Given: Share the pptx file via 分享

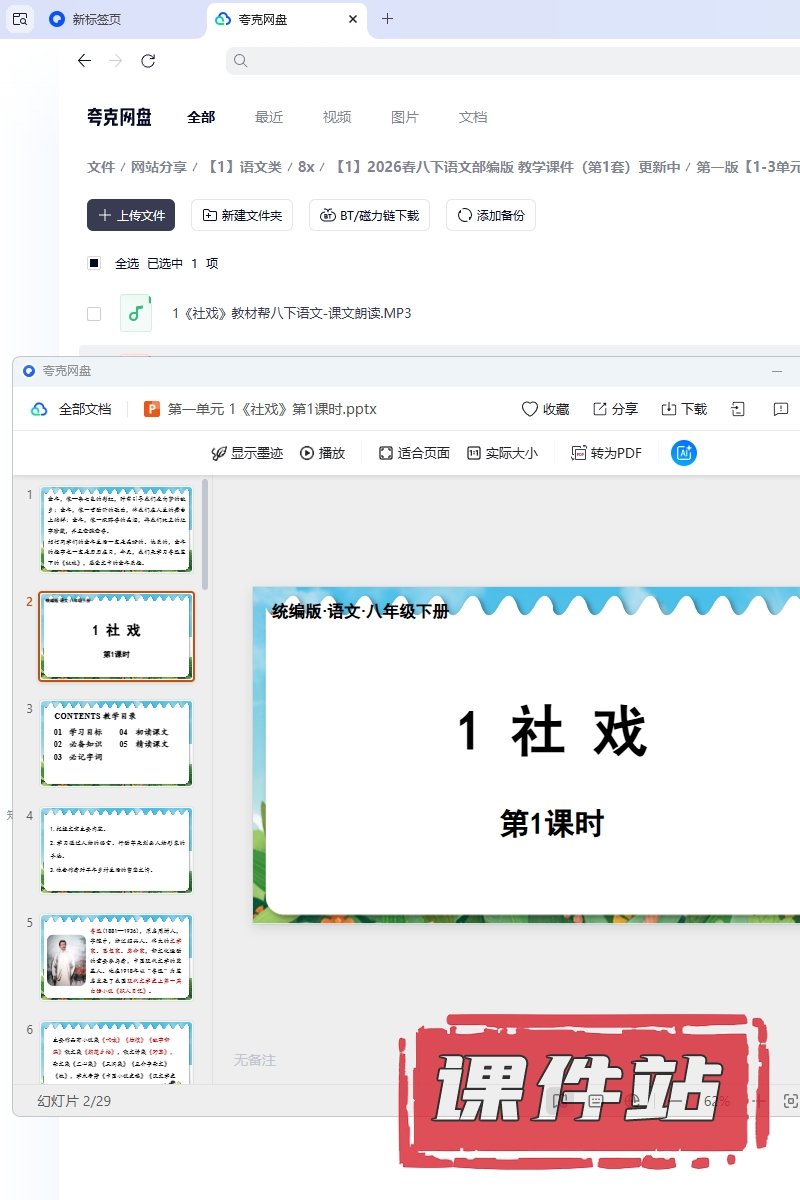Looking at the screenshot, I should click(x=615, y=409).
